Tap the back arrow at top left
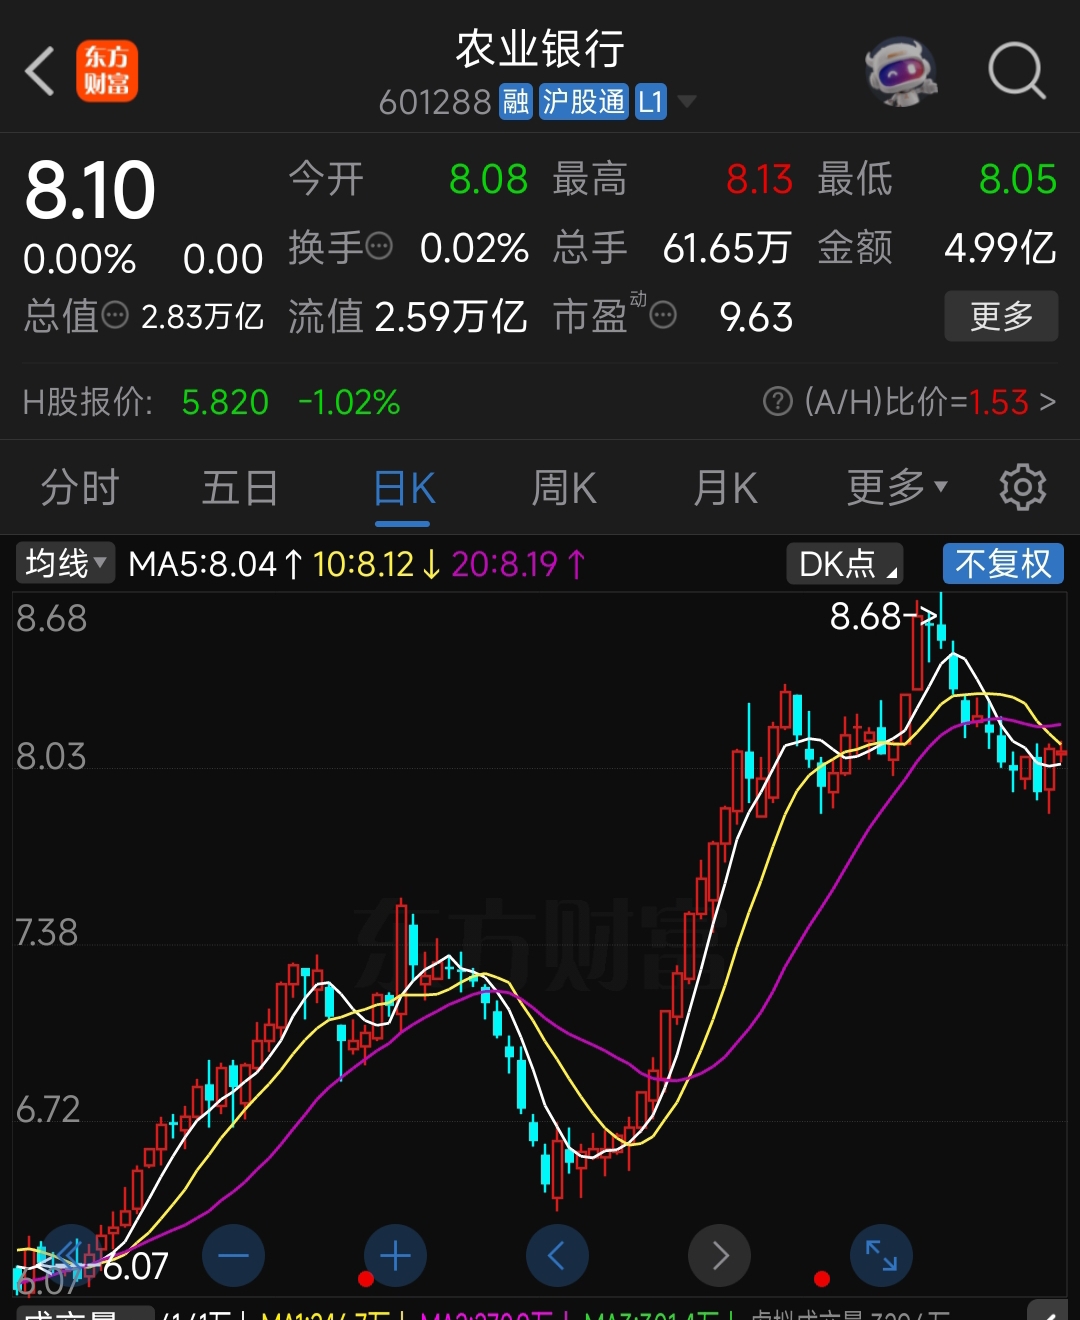Image resolution: width=1080 pixels, height=1320 pixels. (x=40, y=71)
